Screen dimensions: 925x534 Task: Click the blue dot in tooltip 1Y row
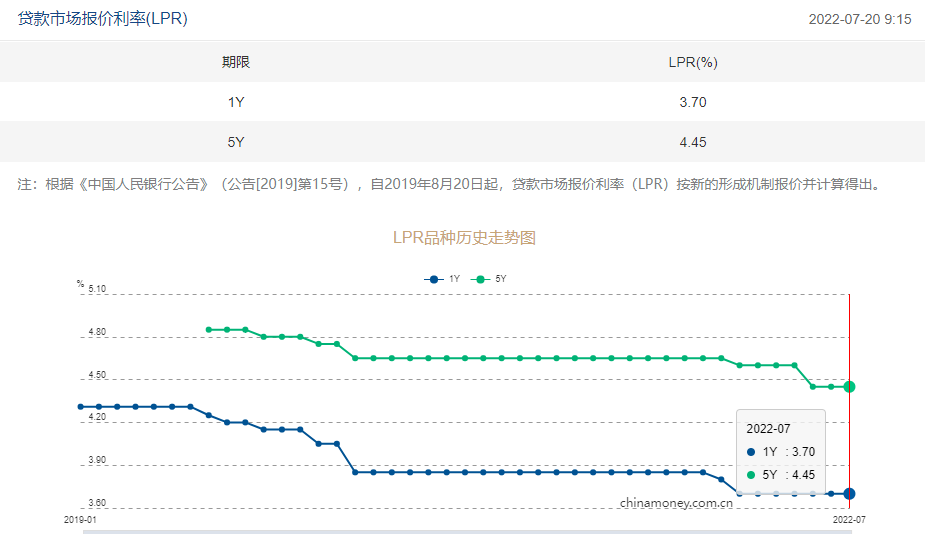752,452
